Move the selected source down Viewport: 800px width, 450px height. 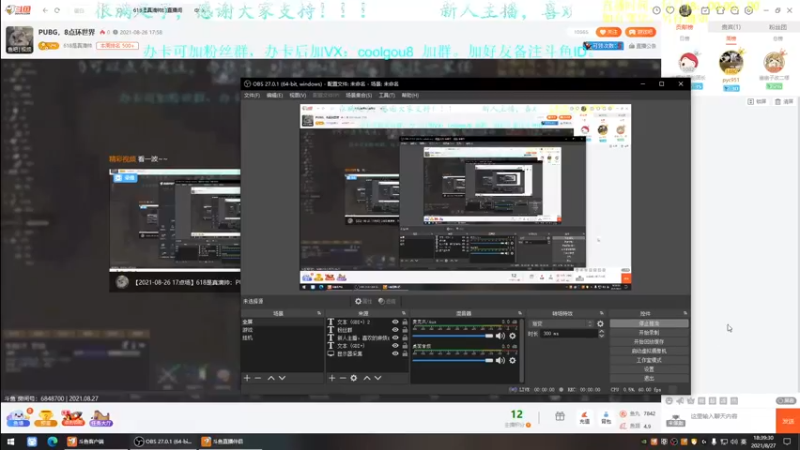[x=378, y=378]
